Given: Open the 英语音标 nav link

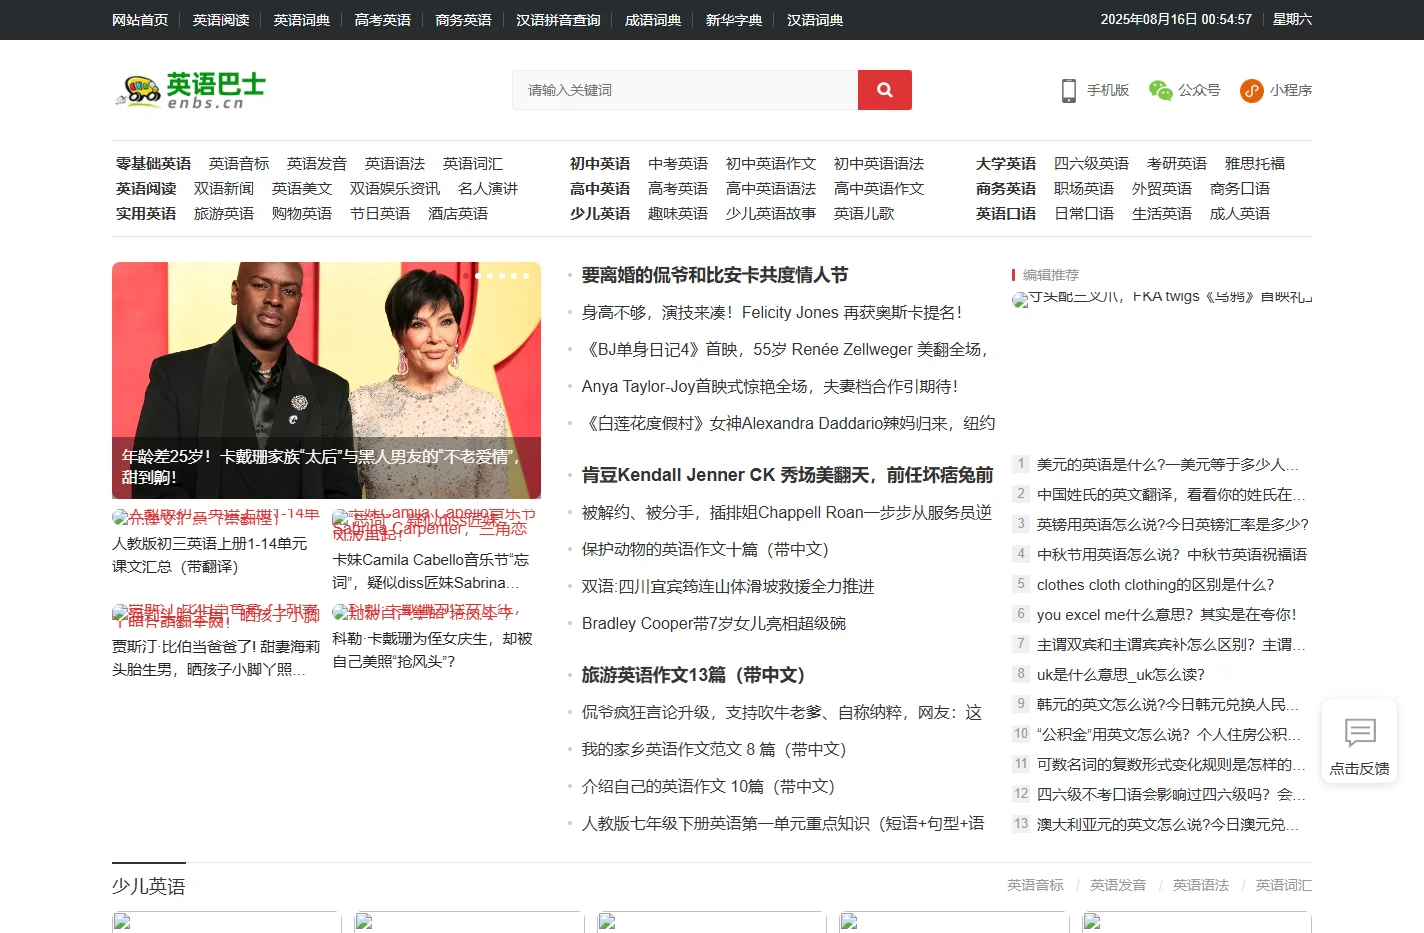Looking at the screenshot, I should point(239,164).
